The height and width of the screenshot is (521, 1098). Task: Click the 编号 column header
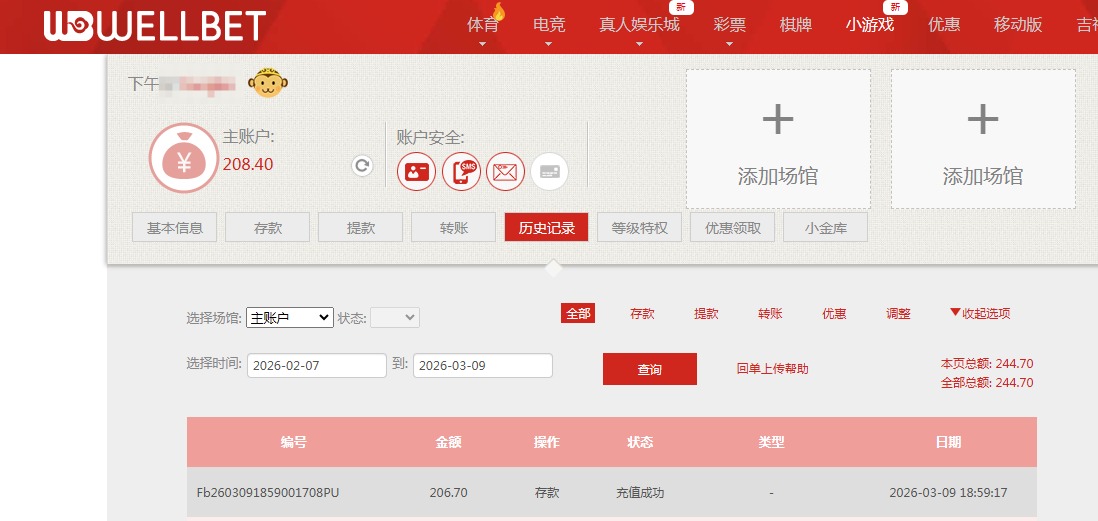pos(293,442)
